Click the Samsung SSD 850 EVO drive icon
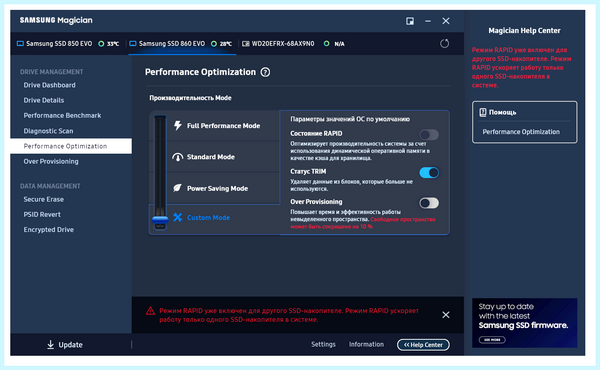Image resolution: width=600 pixels, height=370 pixels. (x=20, y=44)
